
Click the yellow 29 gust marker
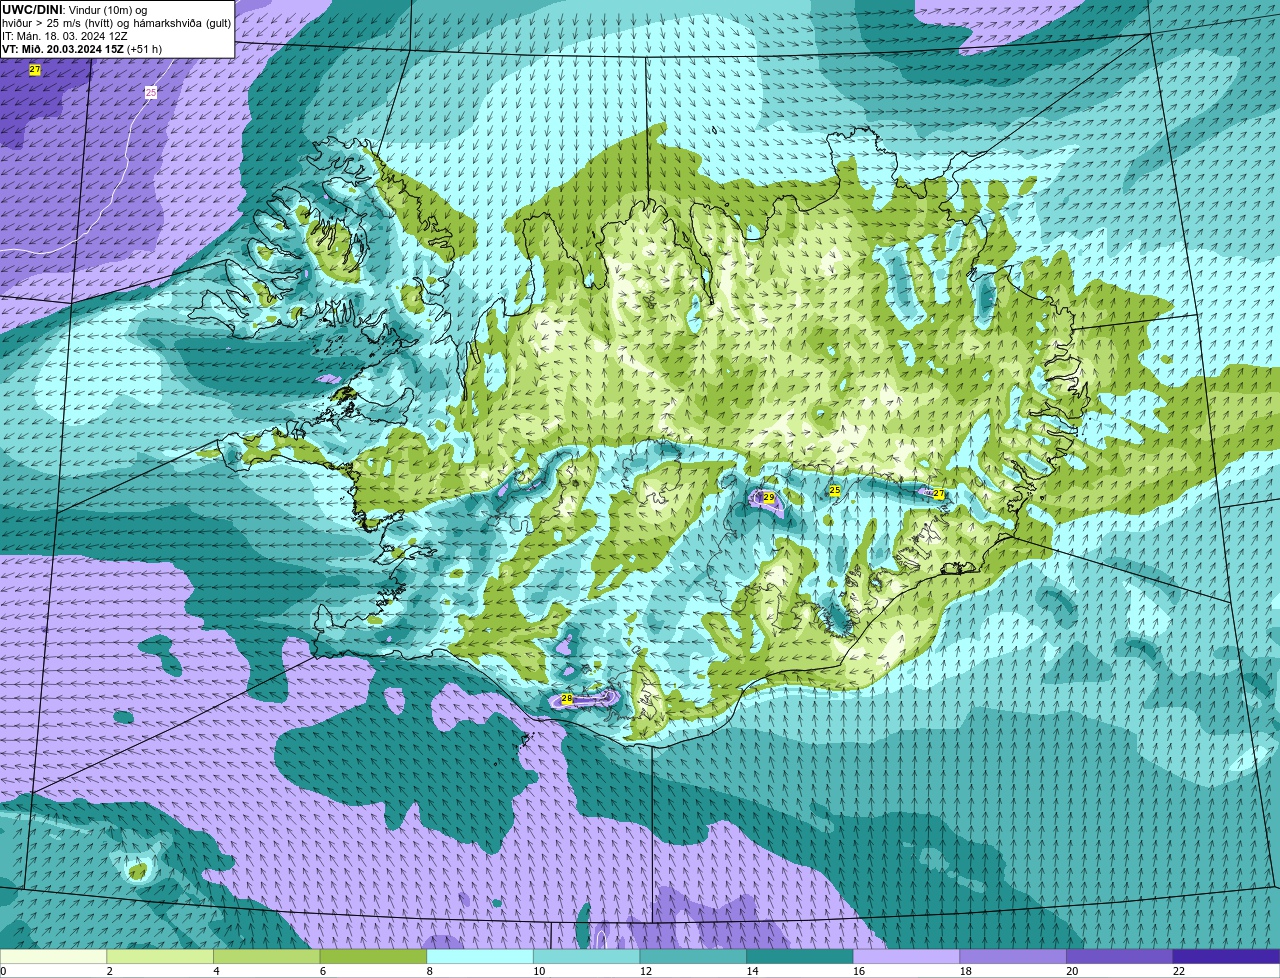click(x=769, y=497)
